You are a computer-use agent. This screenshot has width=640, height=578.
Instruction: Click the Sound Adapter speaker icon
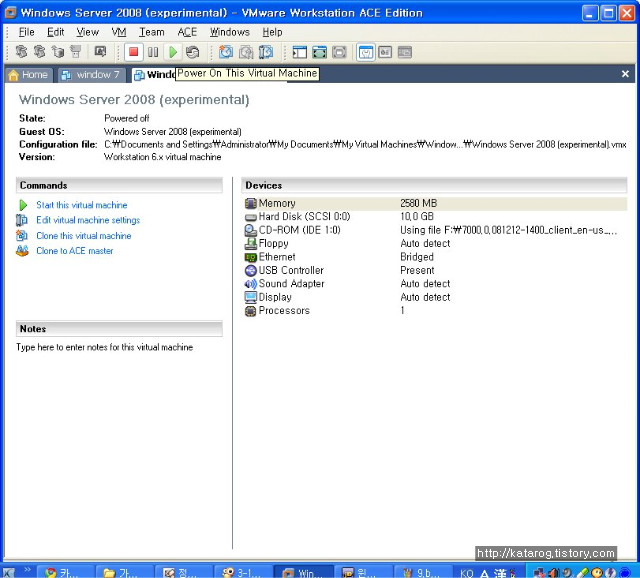251,284
